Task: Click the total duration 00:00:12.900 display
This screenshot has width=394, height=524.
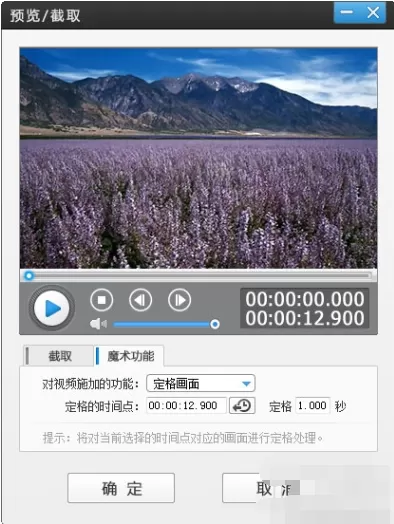Action: (x=304, y=318)
